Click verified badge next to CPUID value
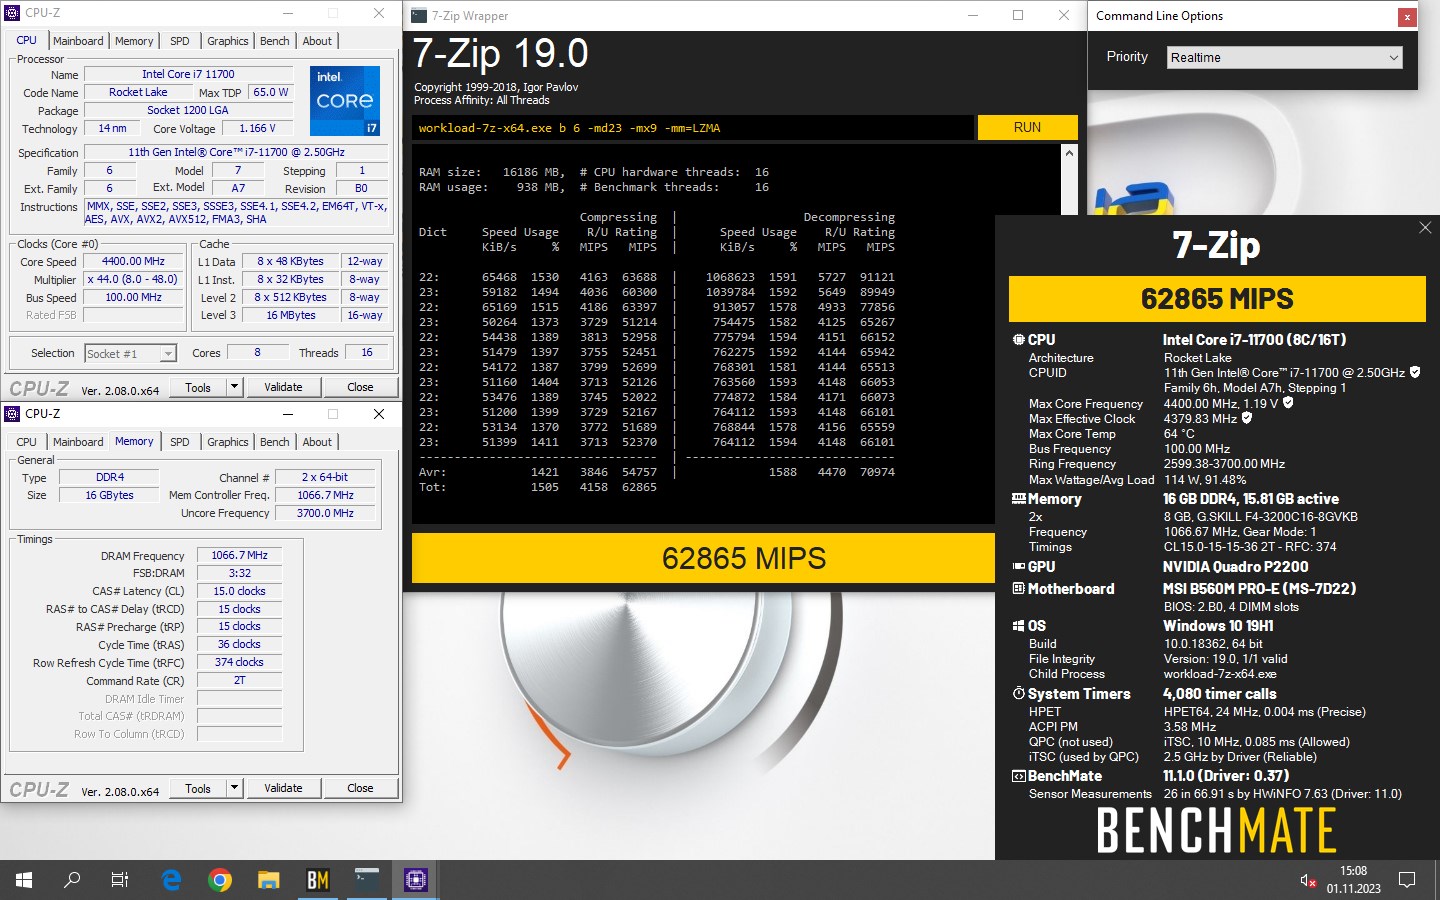The height and width of the screenshot is (900, 1440). 1415,372
